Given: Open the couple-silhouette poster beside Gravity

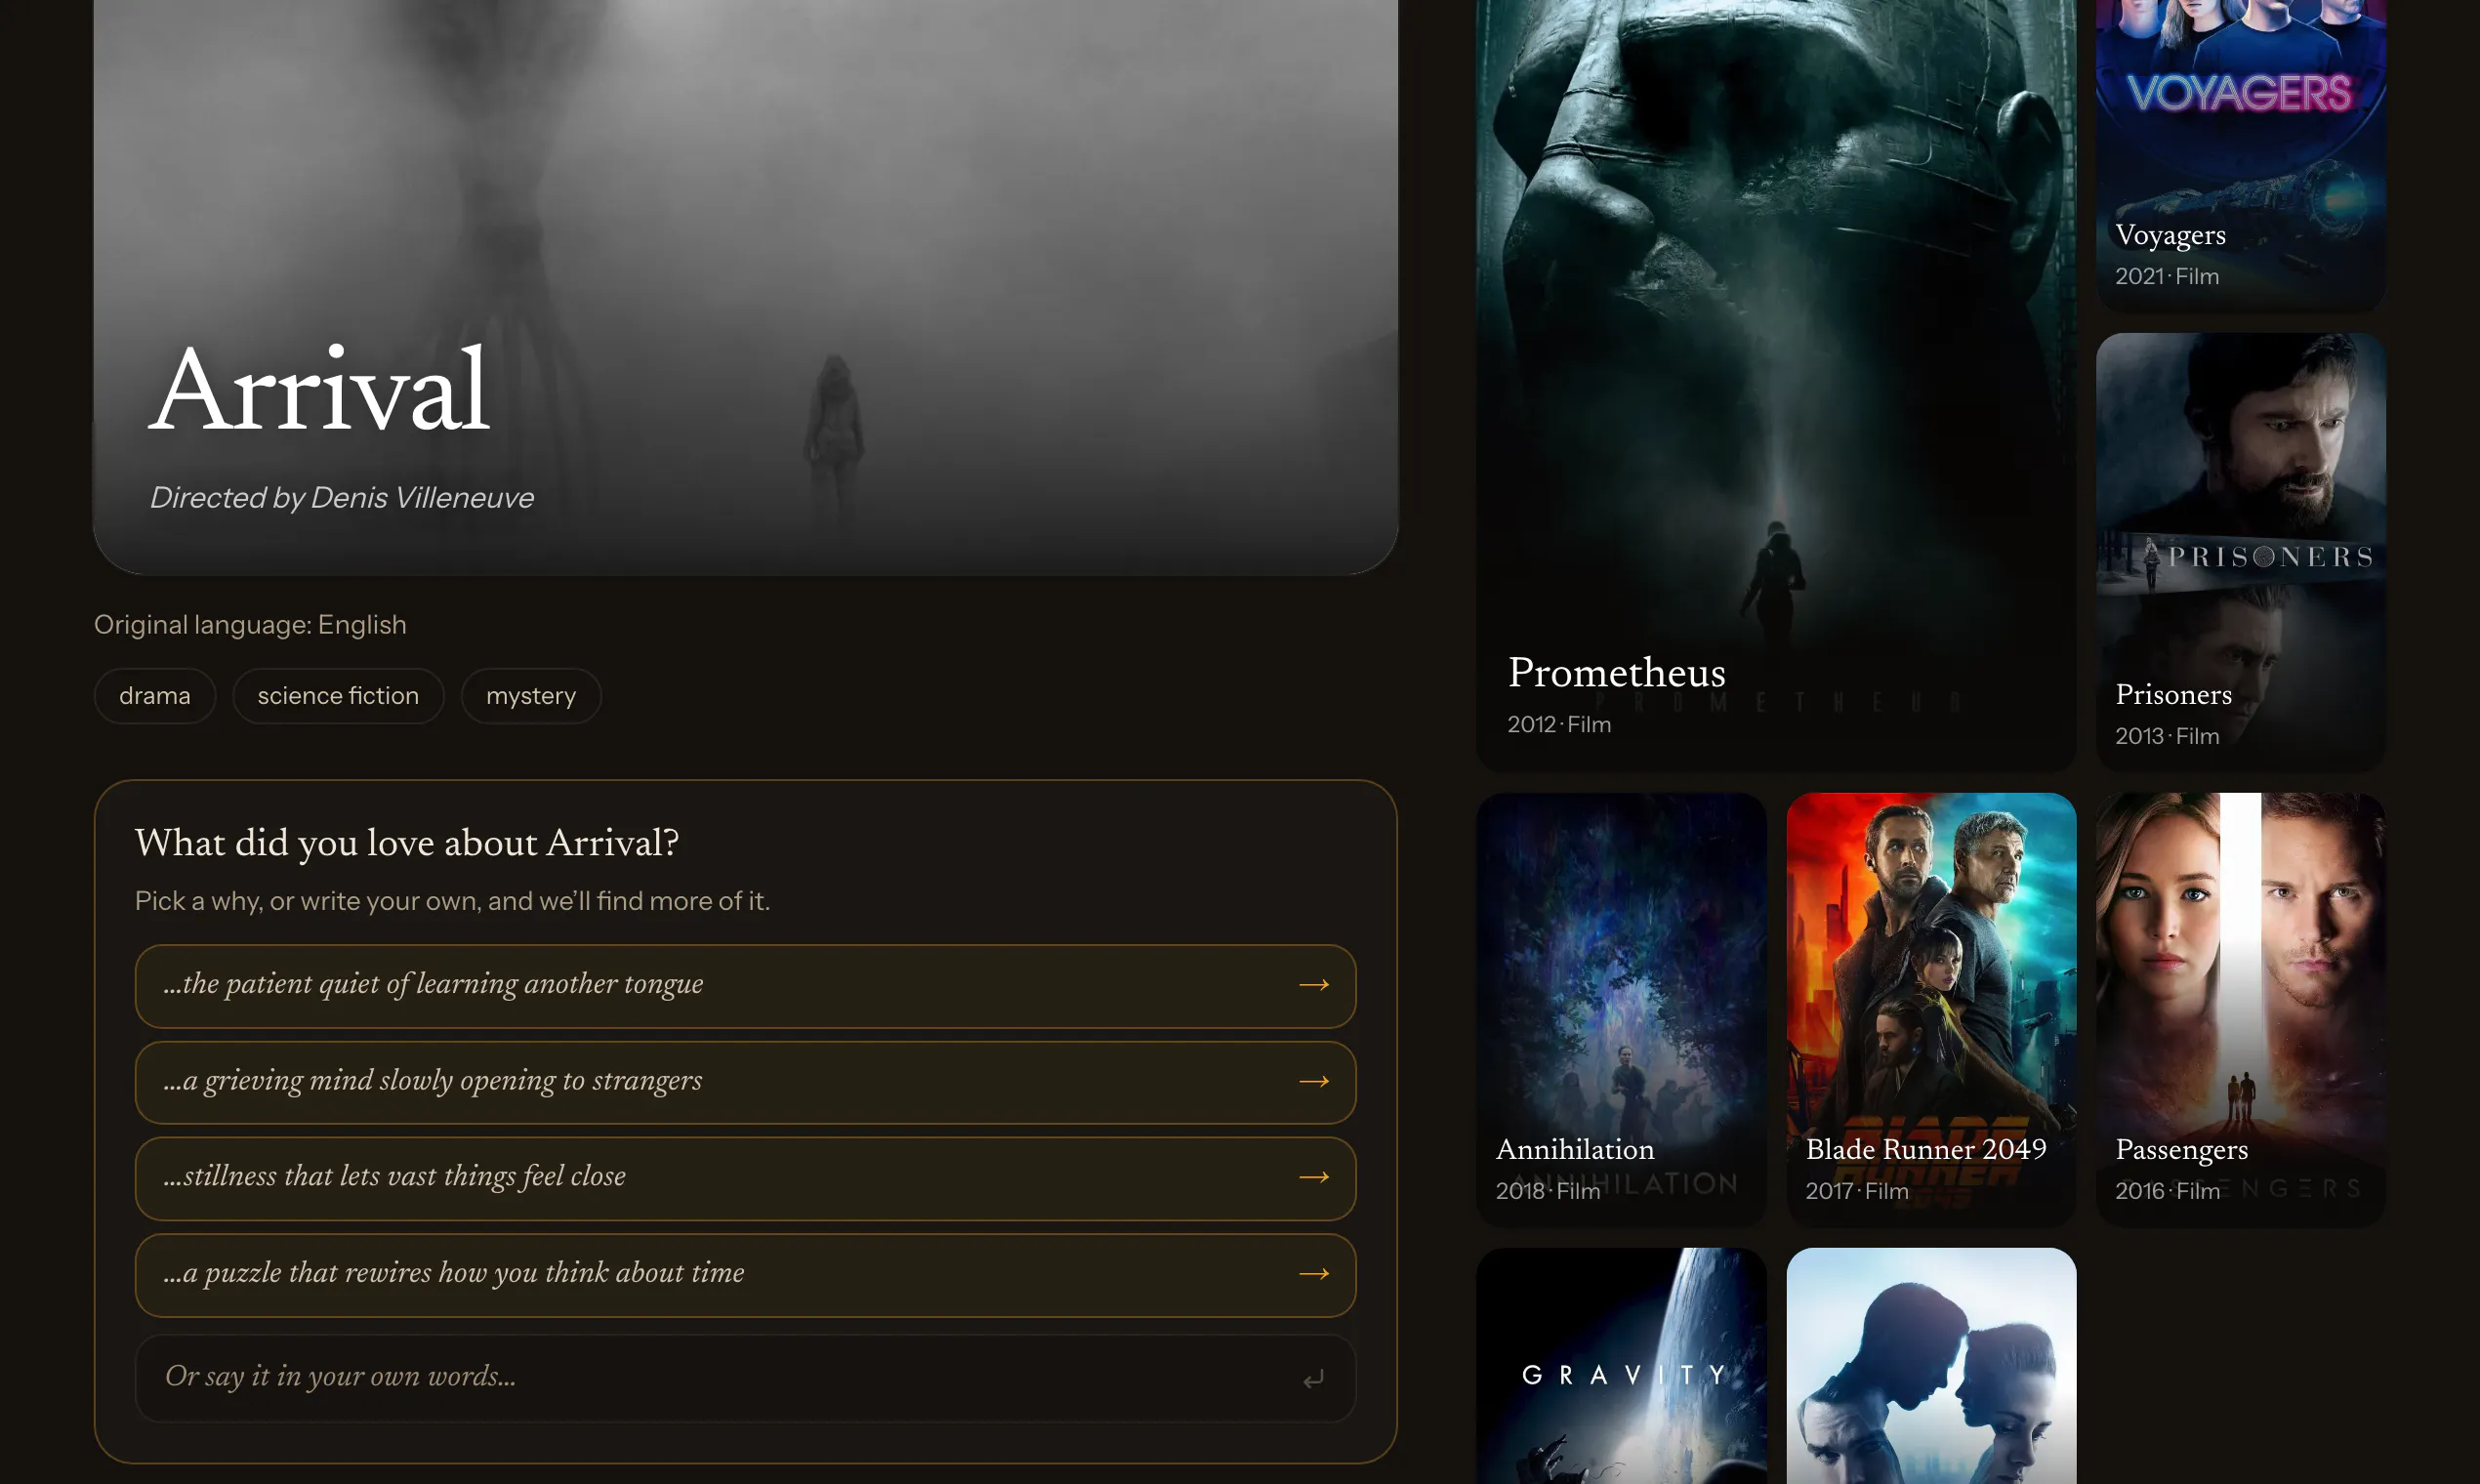Looking at the screenshot, I should [1931, 1366].
